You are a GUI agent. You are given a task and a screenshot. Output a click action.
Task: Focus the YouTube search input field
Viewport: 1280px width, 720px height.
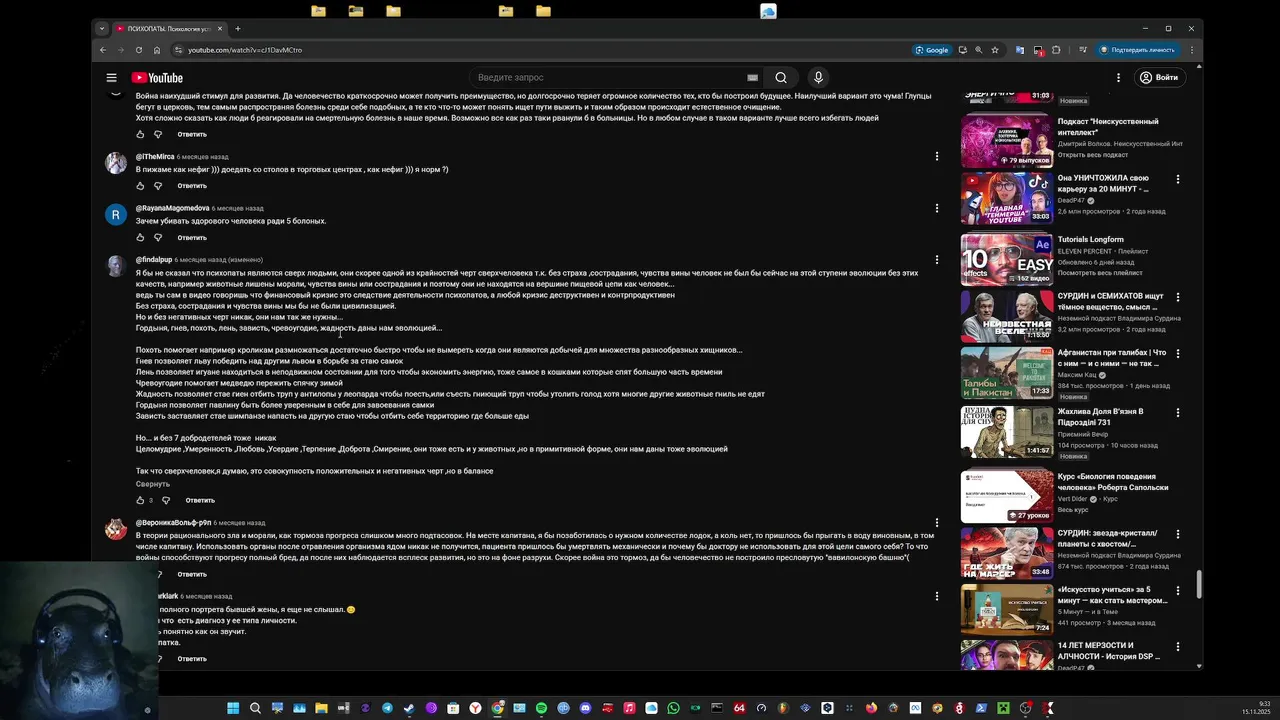[608, 77]
